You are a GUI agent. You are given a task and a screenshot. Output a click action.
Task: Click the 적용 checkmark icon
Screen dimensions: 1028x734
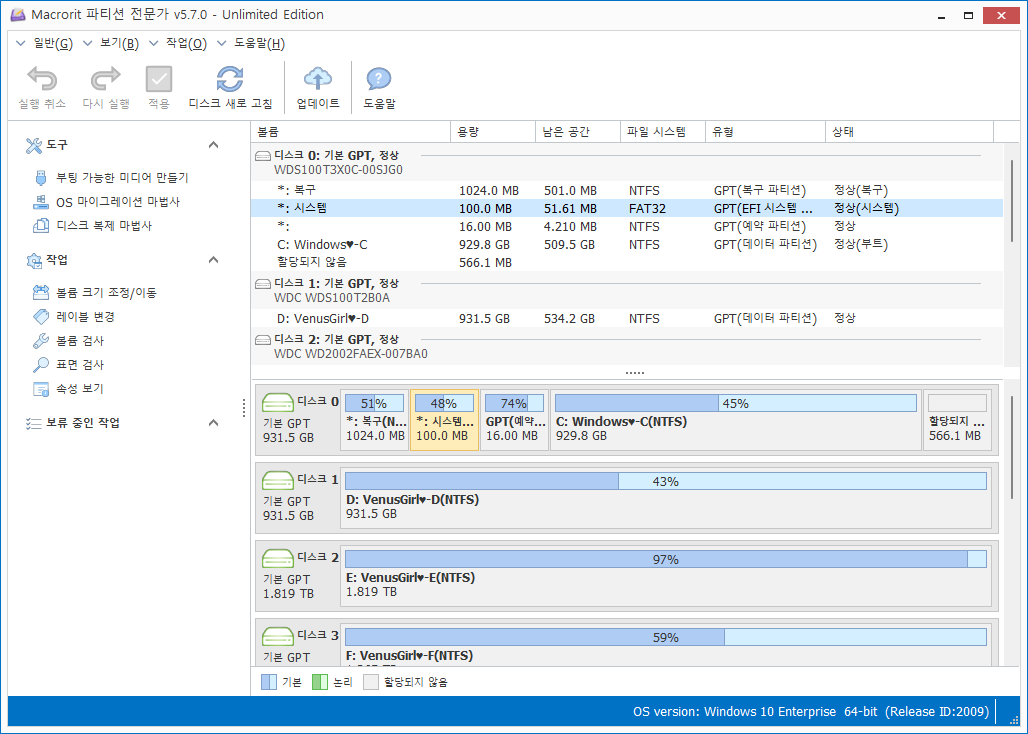point(159,80)
